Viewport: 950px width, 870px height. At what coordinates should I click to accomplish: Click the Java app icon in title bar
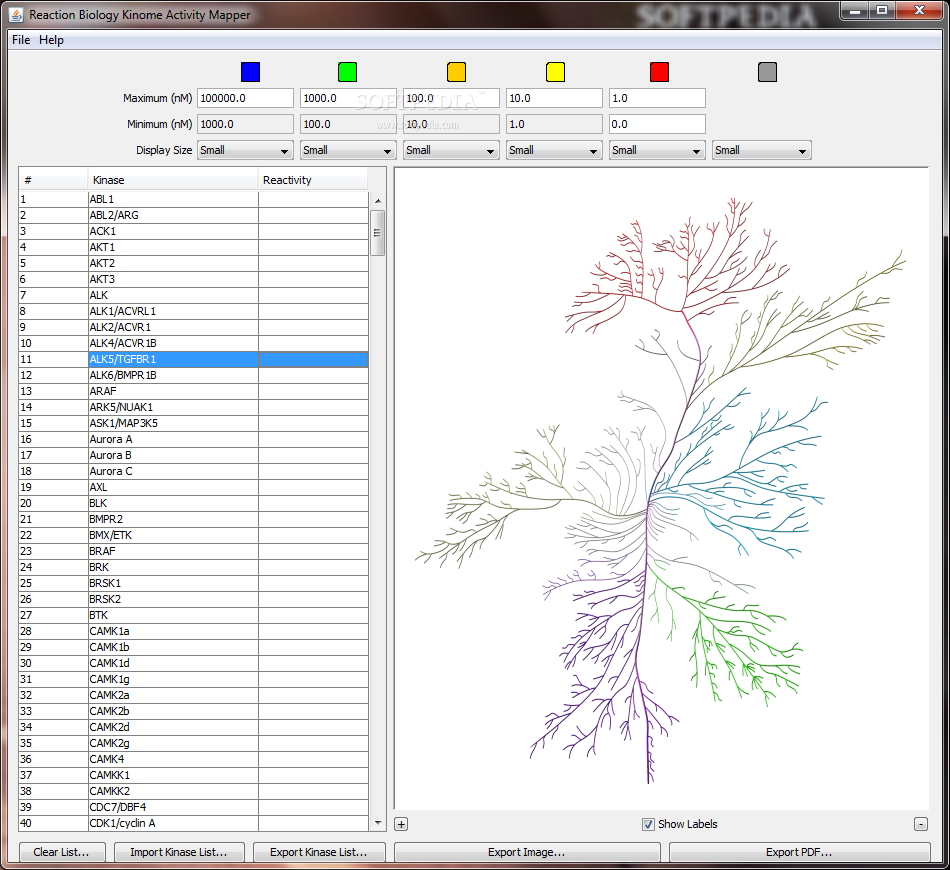[x=17, y=15]
